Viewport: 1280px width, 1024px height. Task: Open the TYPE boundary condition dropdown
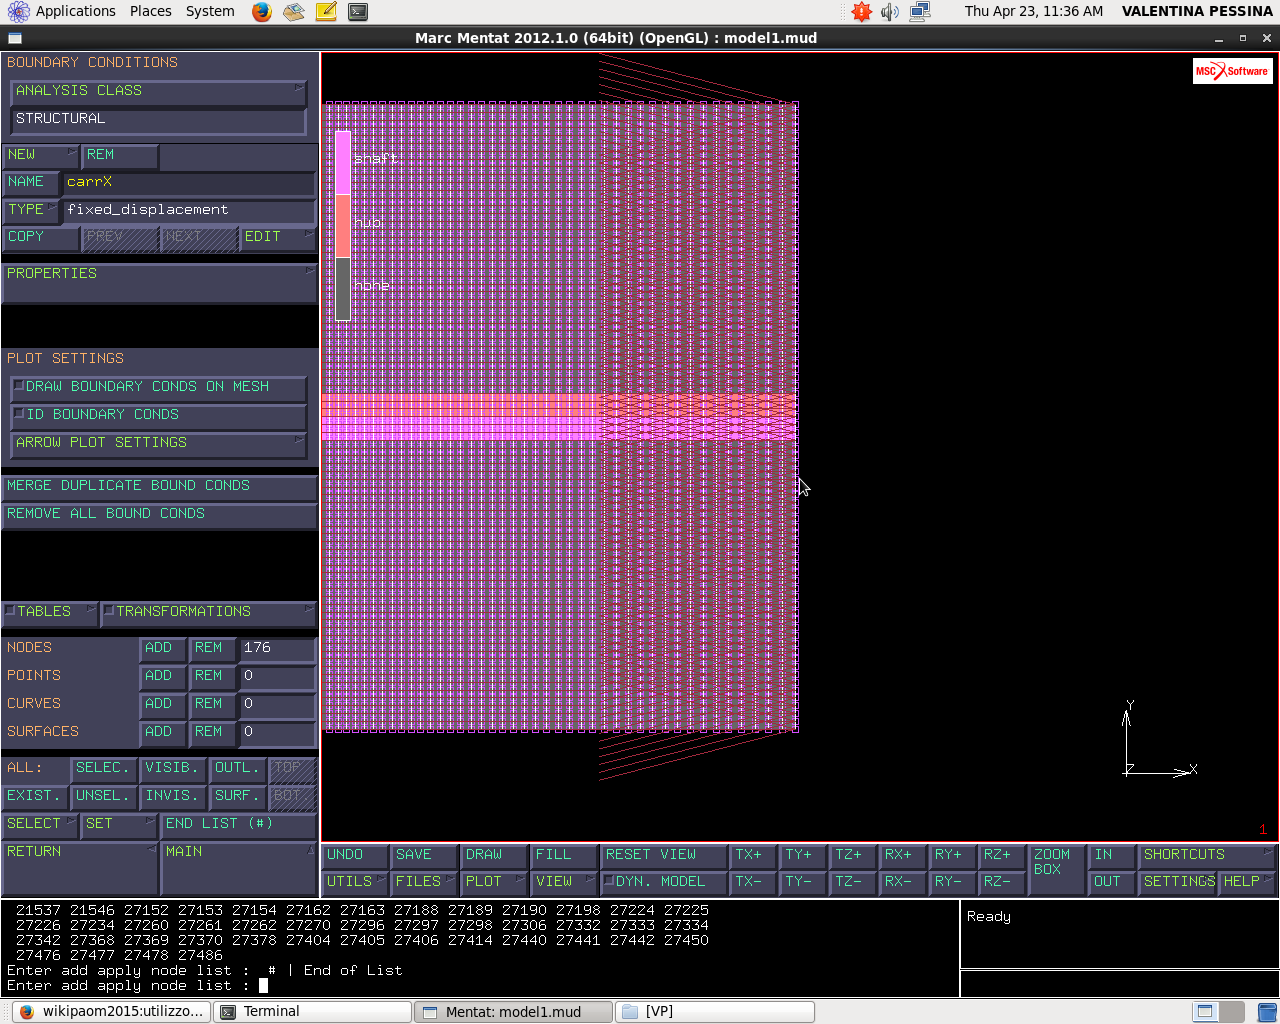coord(31,210)
